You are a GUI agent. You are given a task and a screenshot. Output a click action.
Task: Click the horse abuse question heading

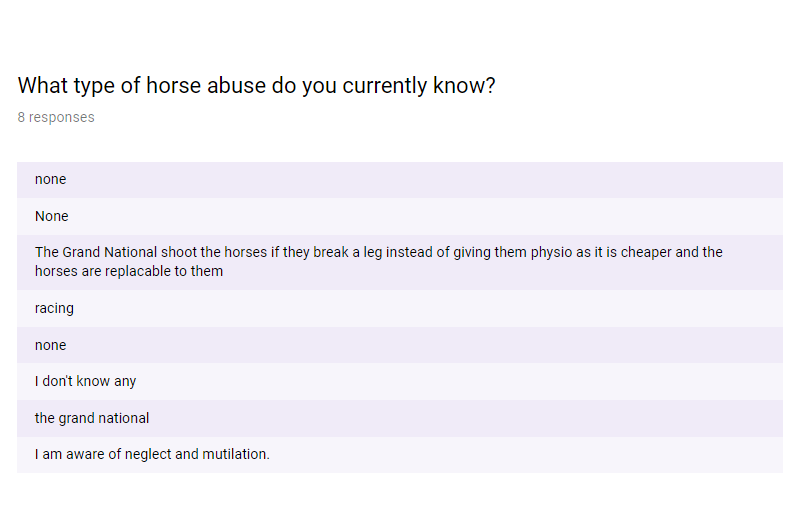256,86
